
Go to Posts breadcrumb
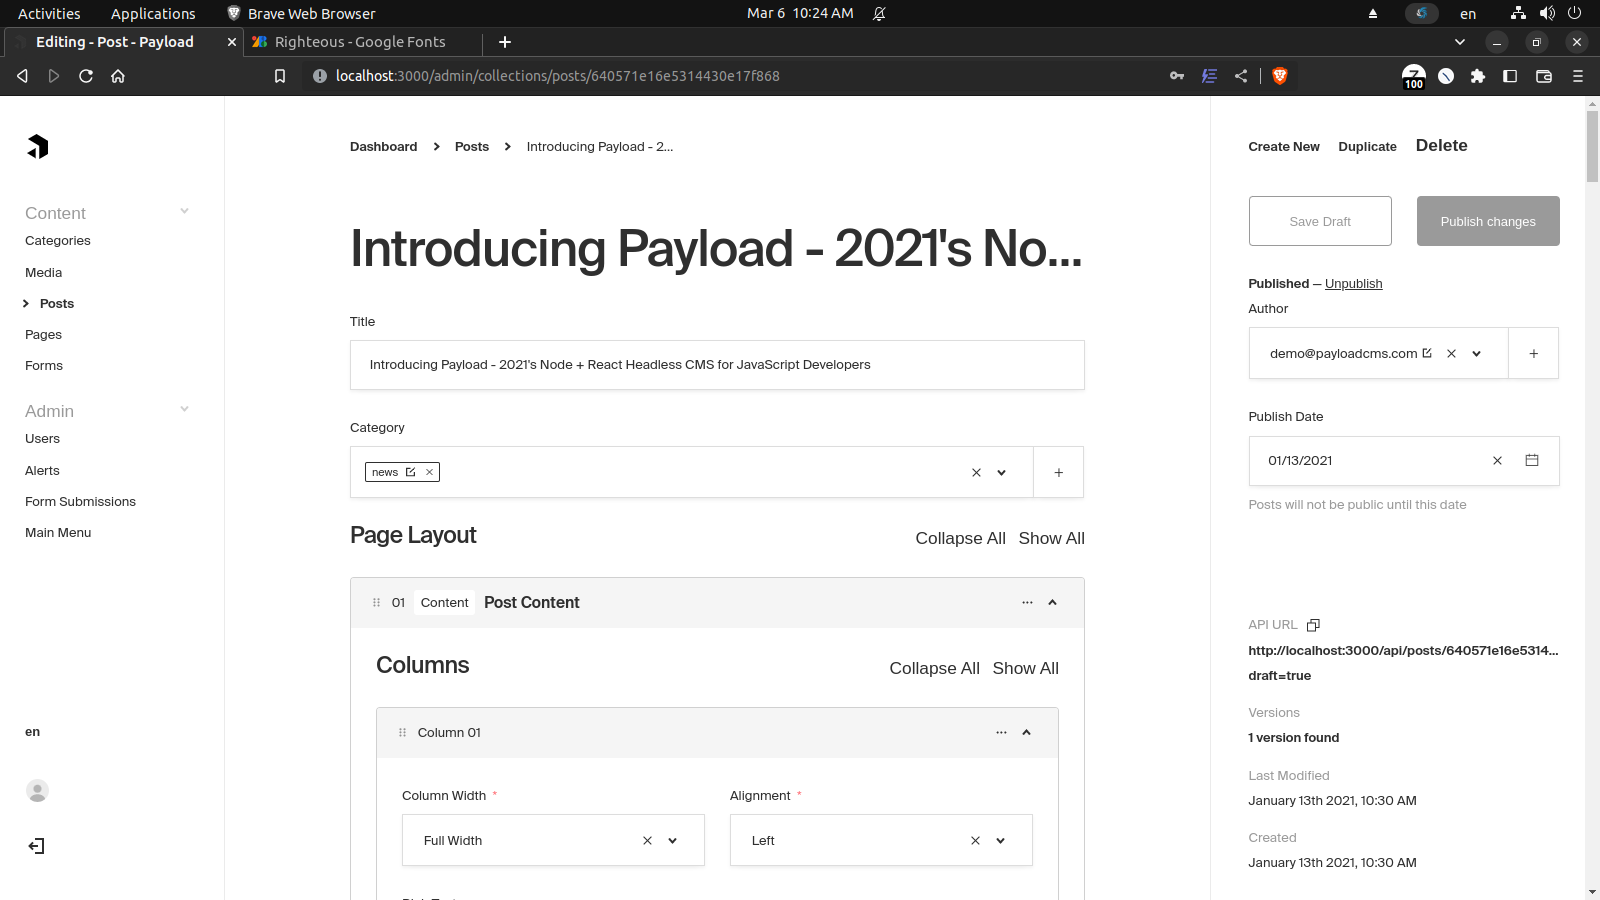click(472, 146)
